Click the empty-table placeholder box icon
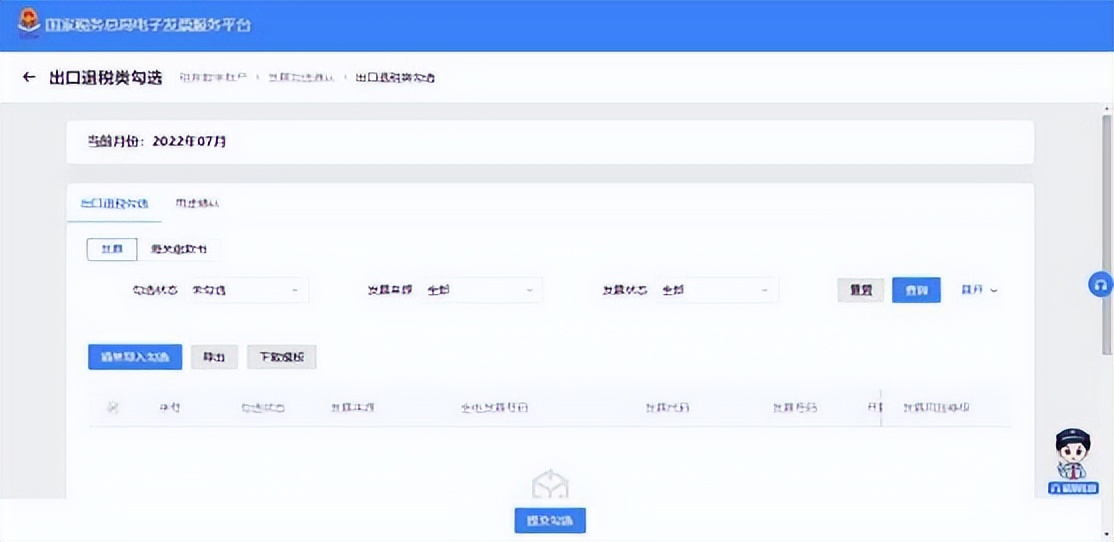This screenshot has height=542, width=1114. [550, 483]
